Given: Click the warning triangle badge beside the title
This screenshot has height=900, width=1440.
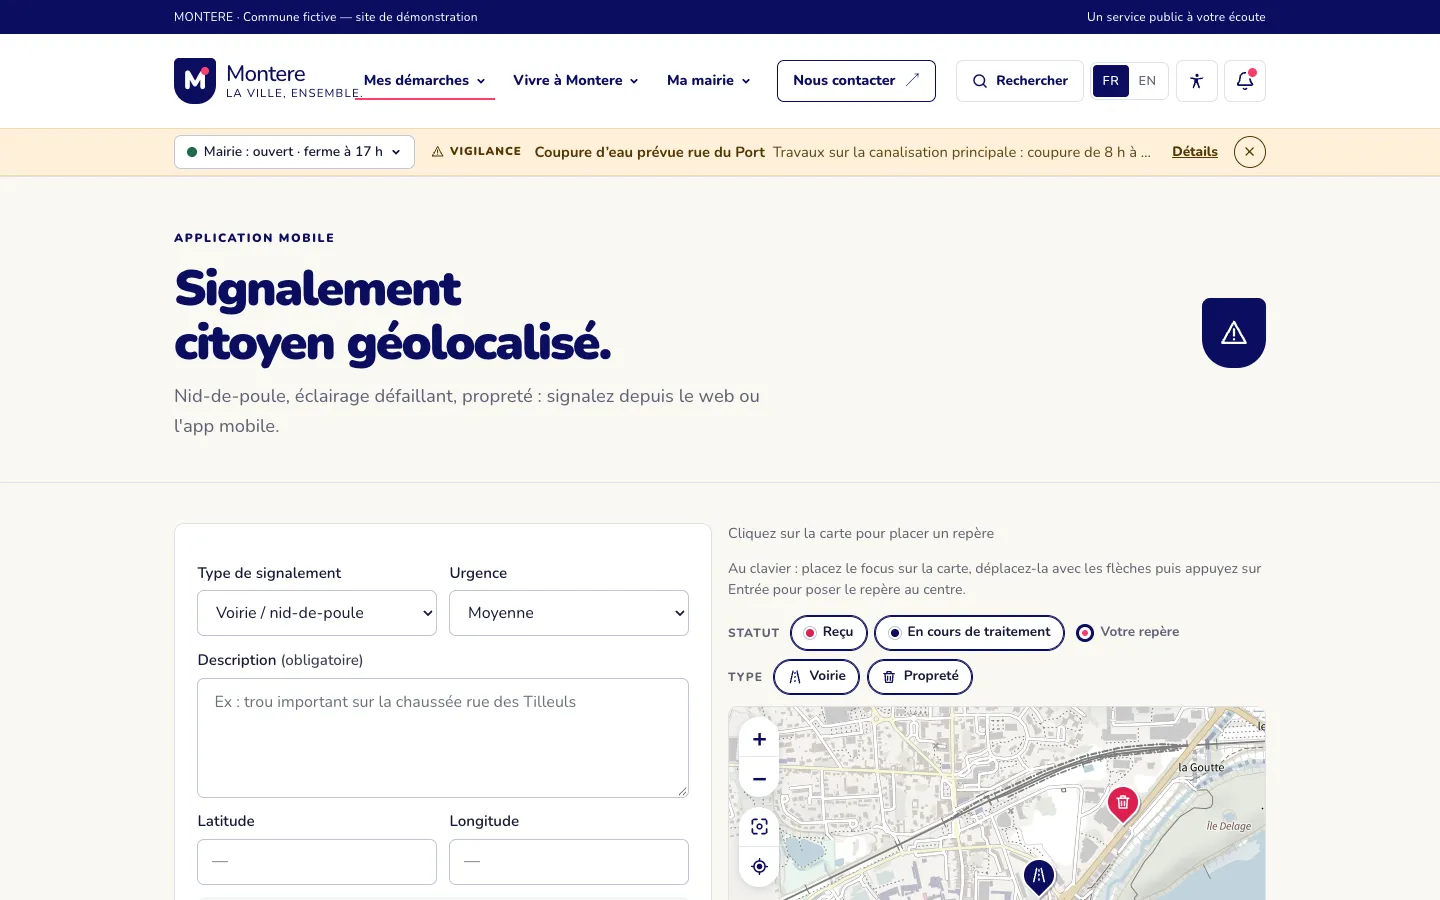Looking at the screenshot, I should (x=1234, y=333).
